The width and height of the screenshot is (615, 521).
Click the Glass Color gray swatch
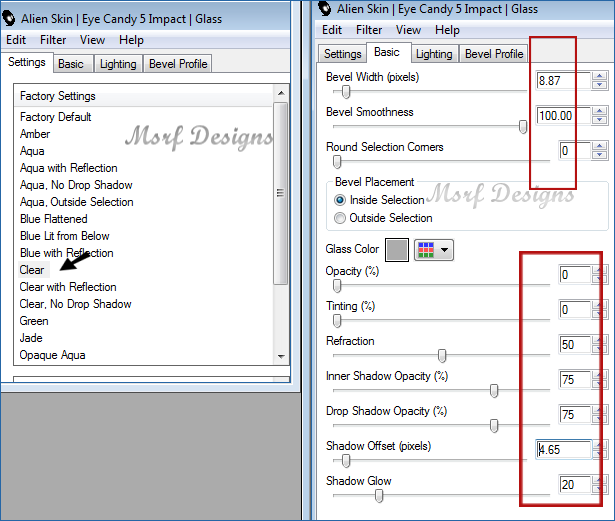click(x=397, y=250)
